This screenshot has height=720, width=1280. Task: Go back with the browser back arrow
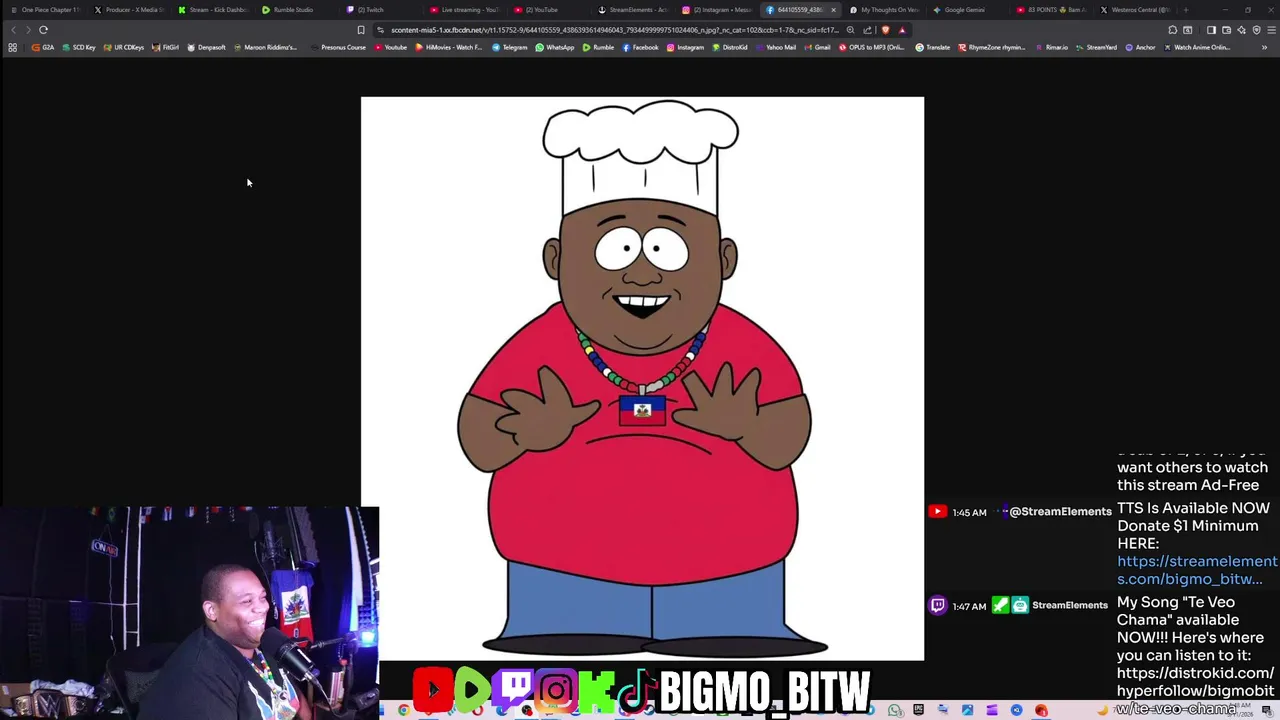pos(13,30)
